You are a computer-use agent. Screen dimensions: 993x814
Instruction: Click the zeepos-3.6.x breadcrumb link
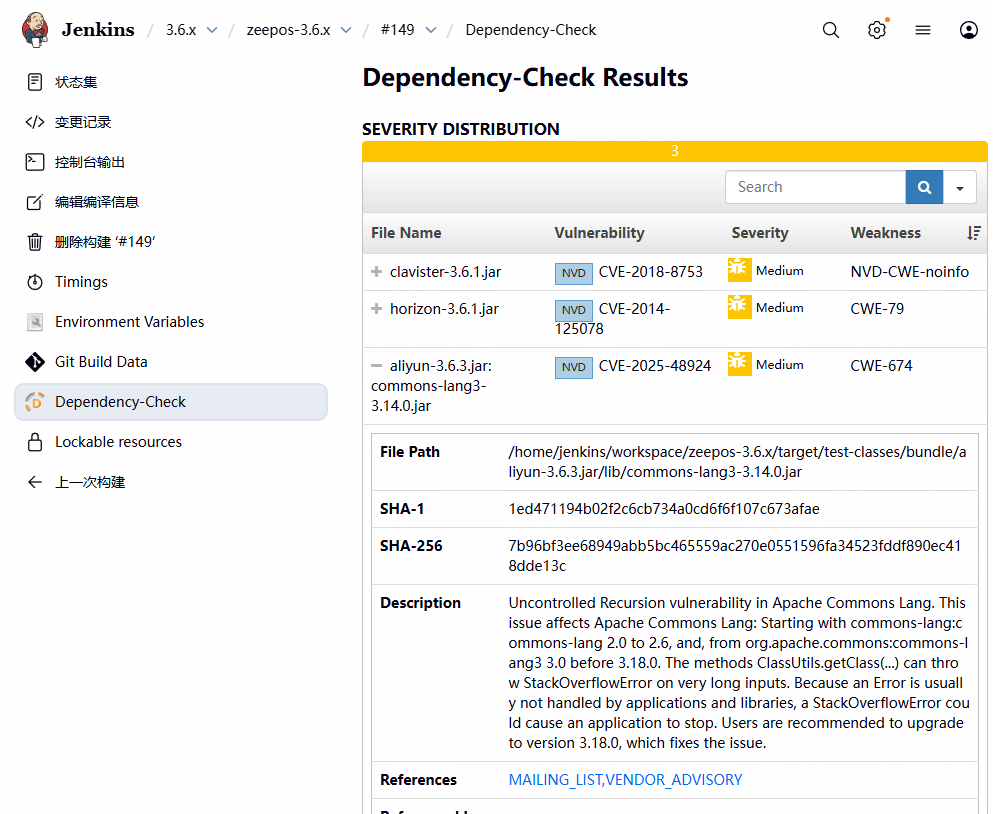(288, 30)
